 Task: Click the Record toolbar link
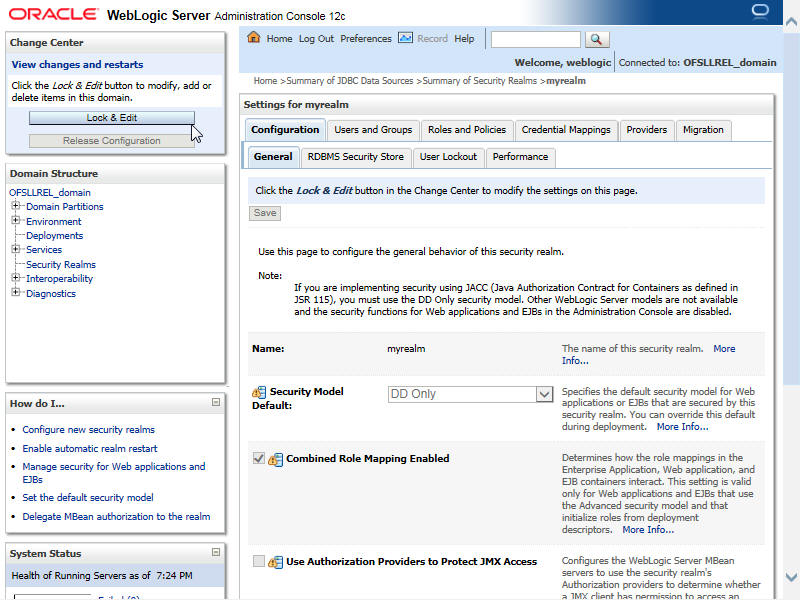432,39
